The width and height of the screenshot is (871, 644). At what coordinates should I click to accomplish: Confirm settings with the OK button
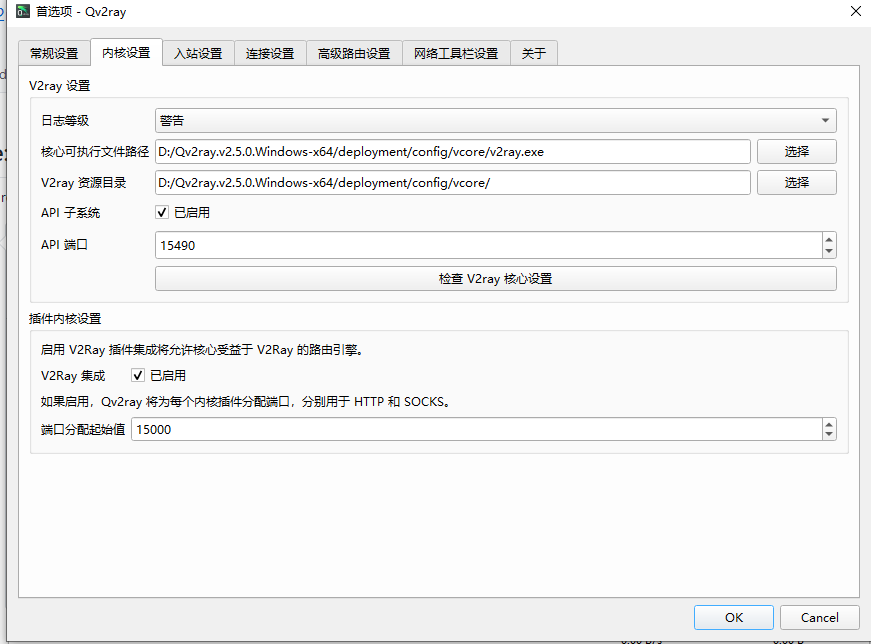[733, 617]
